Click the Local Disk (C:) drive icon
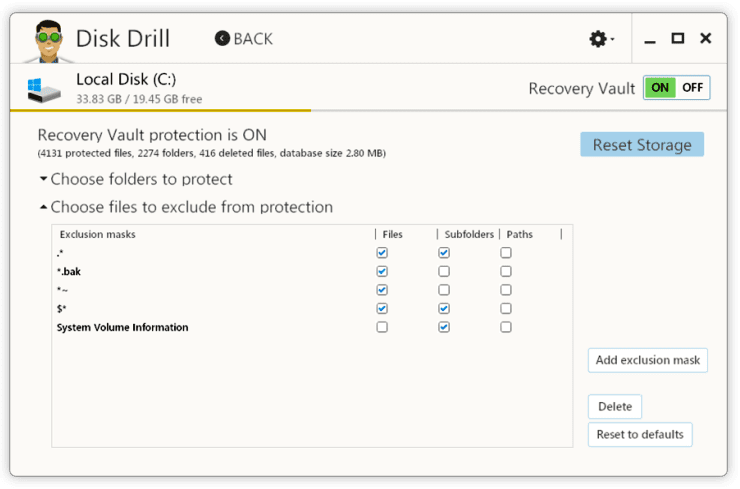740x489 pixels. click(44, 90)
